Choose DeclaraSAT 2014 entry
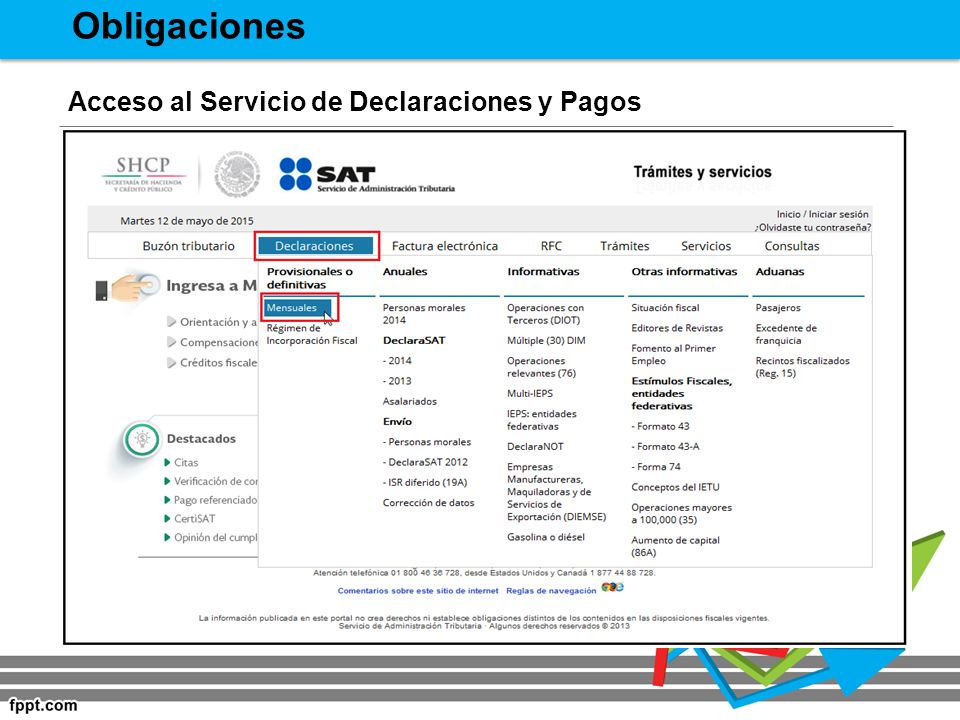This screenshot has height=720, width=960. [x=397, y=361]
